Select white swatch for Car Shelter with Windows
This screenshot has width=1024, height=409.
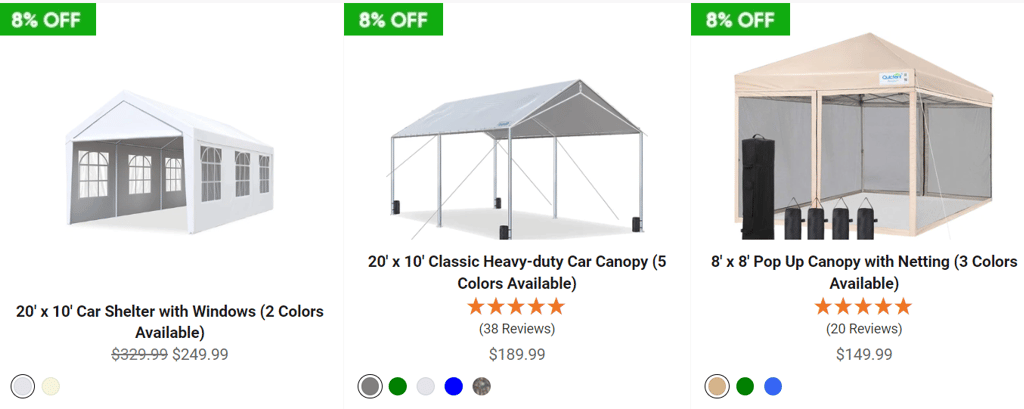tap(23, 386)
